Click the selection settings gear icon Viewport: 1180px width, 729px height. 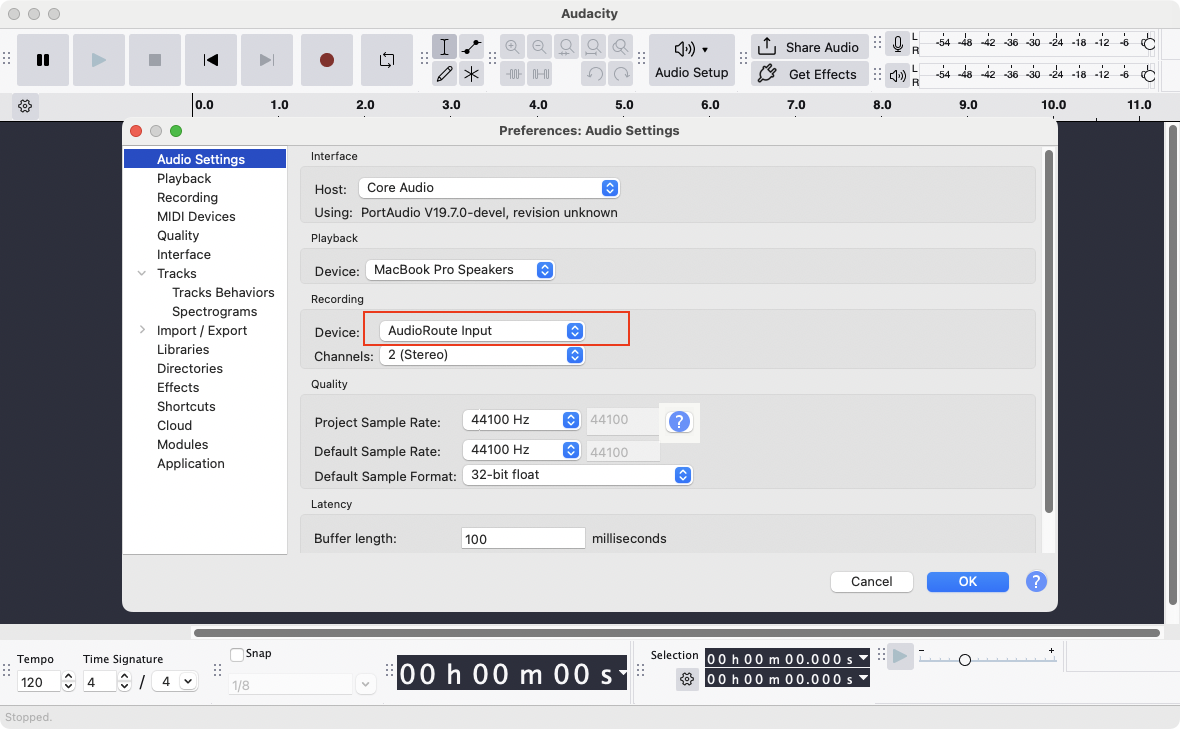click(x=687, y=679)
